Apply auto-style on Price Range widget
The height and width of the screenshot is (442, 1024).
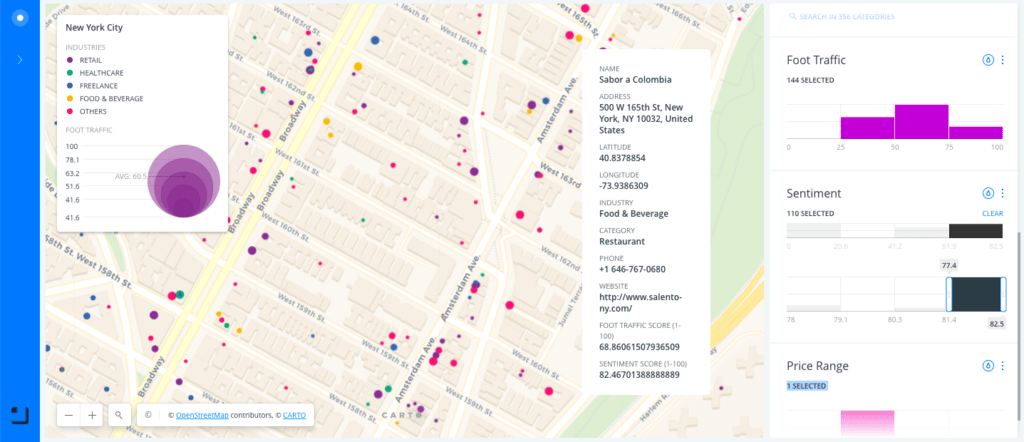pos(988,366)
